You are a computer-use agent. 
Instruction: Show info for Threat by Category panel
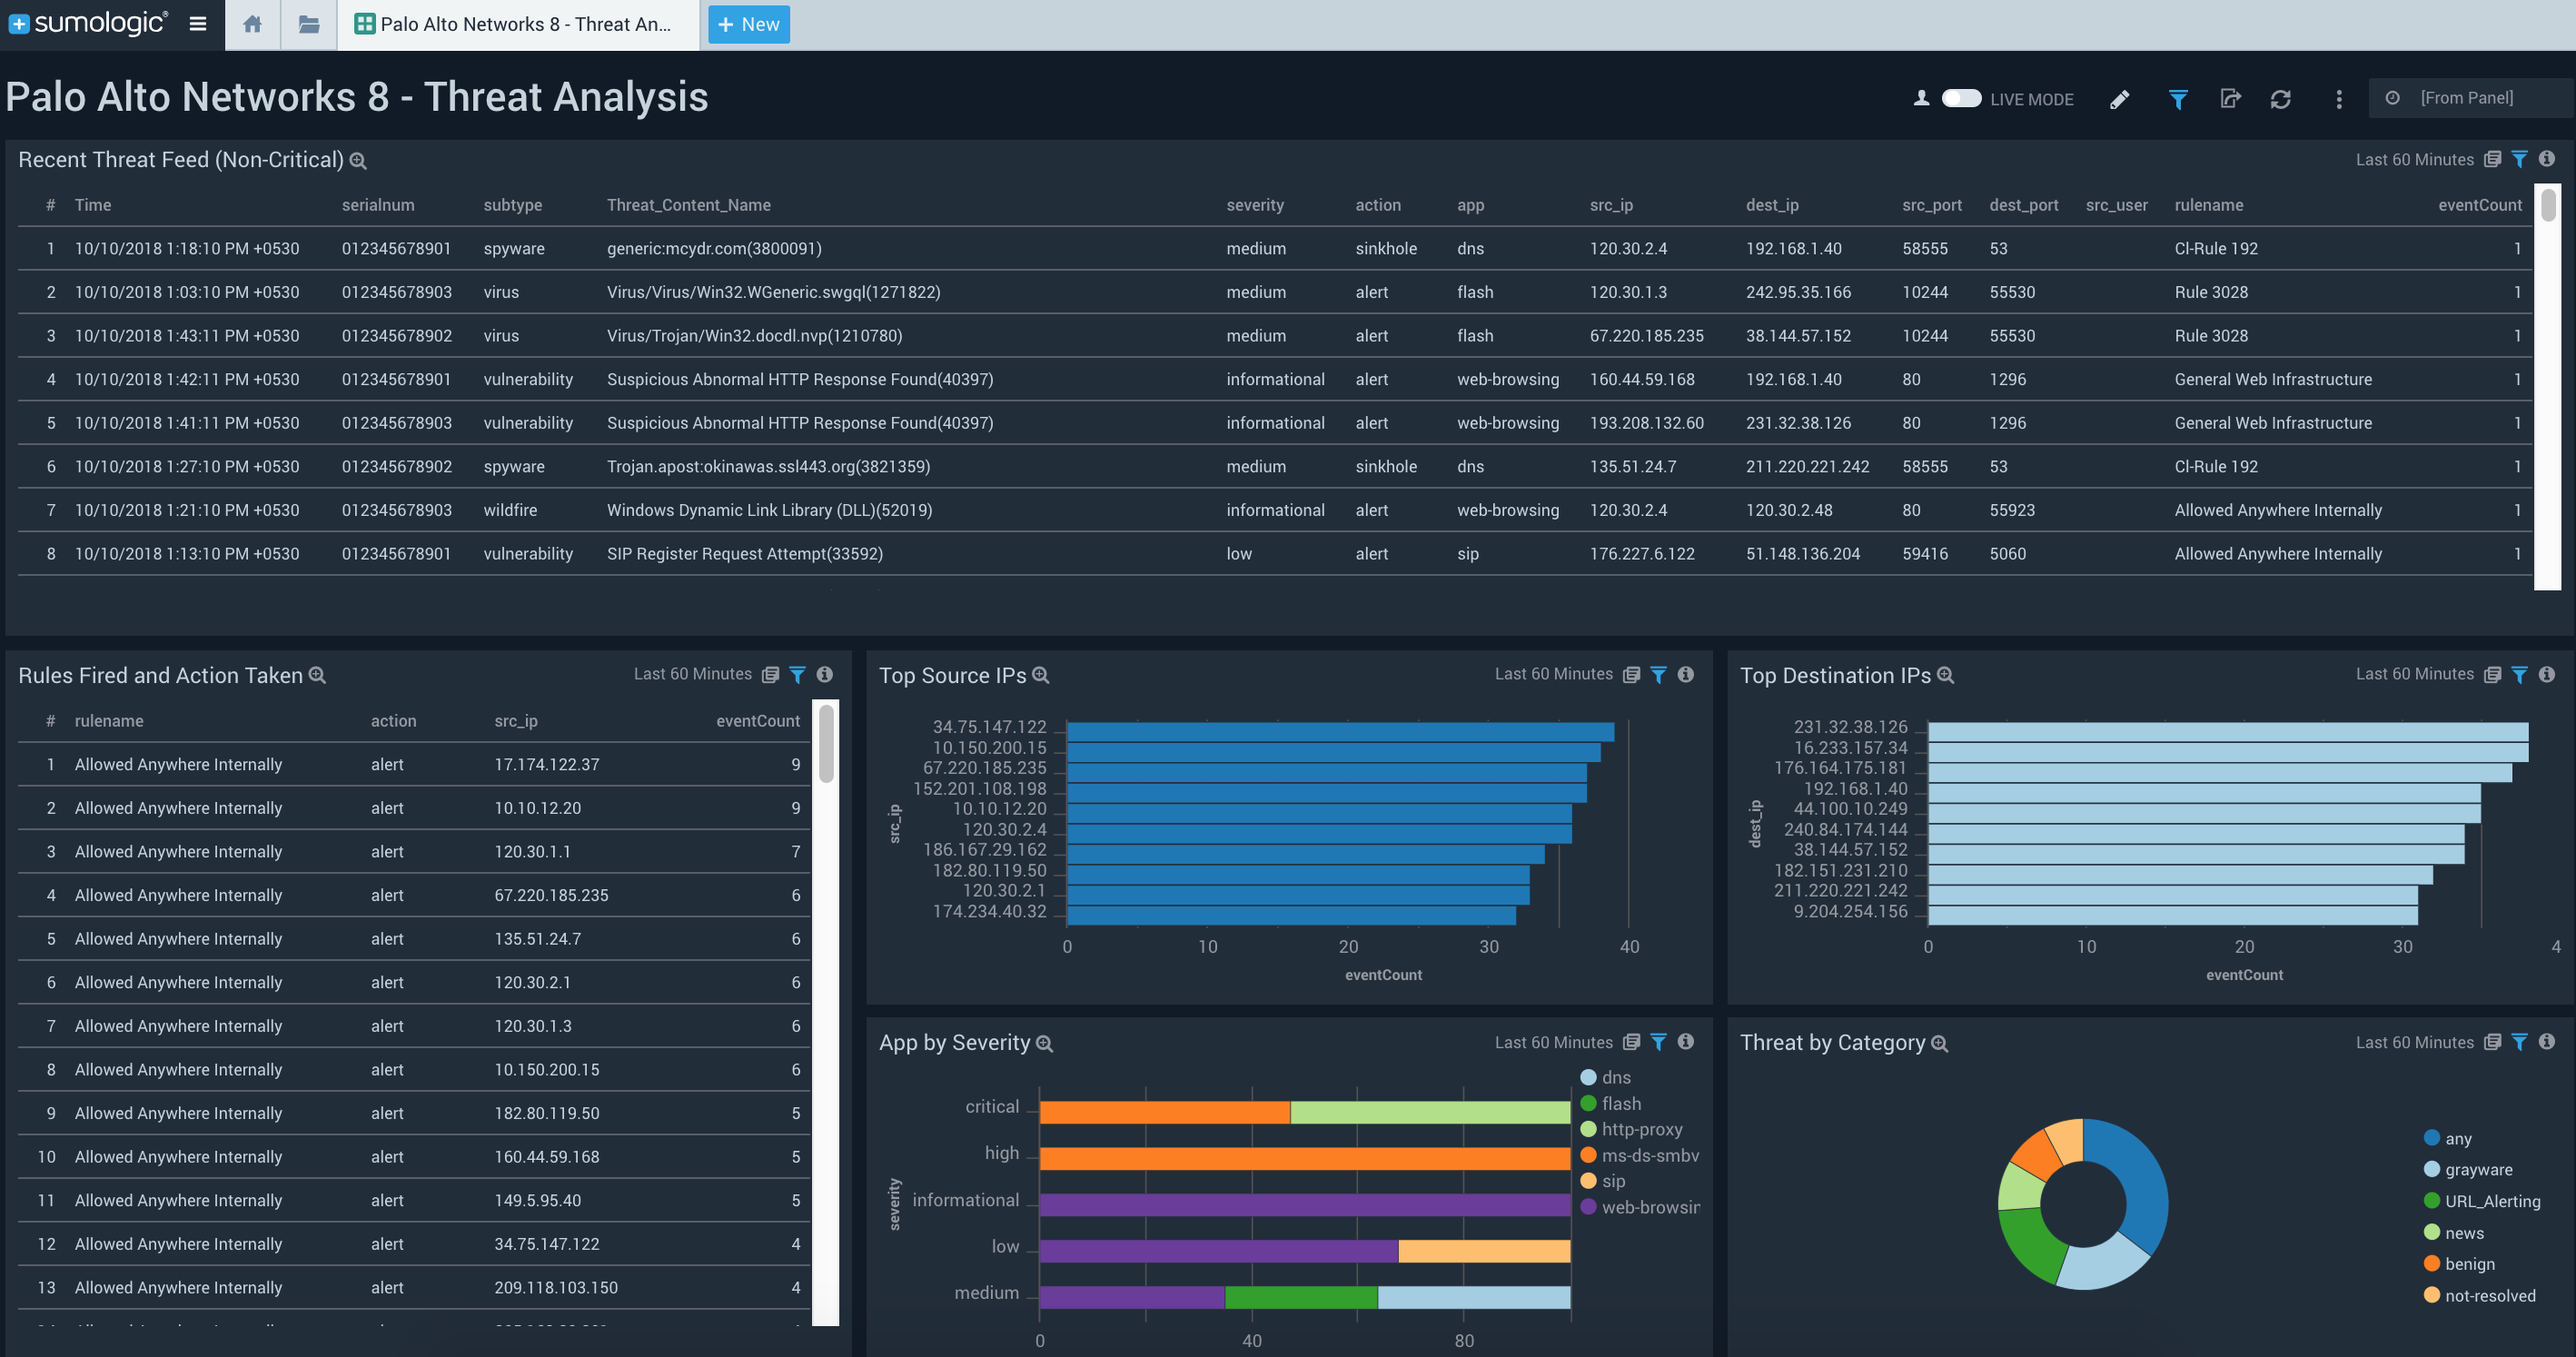pos(2546,1042)
